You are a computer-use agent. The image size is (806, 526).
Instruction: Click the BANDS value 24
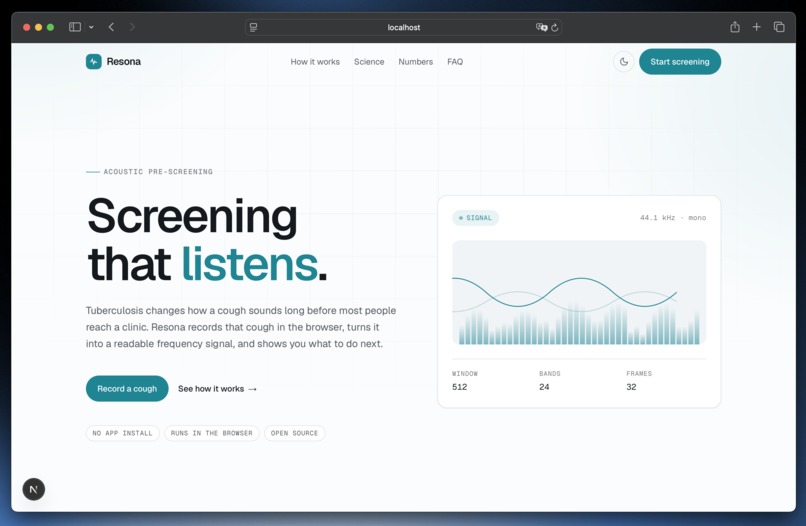pyautogui.click(x=544, y=387)
